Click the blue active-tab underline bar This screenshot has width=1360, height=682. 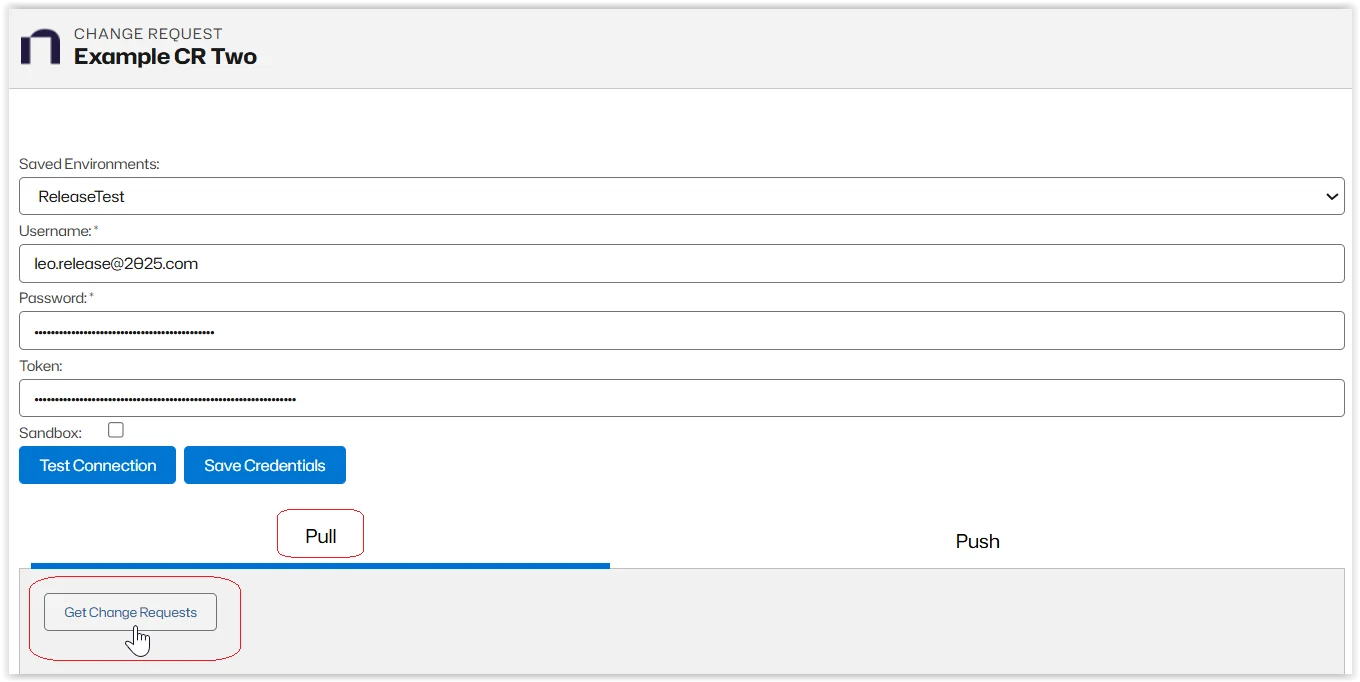tap(320, 565)
